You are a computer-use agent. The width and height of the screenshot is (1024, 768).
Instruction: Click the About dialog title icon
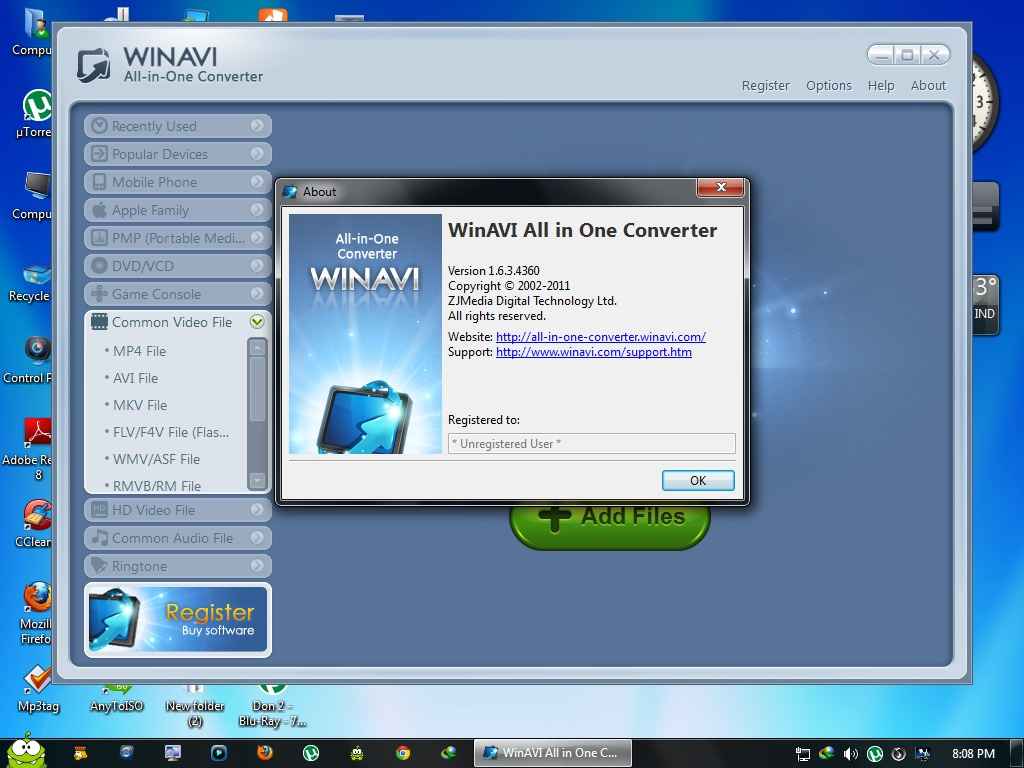[290, 192]
